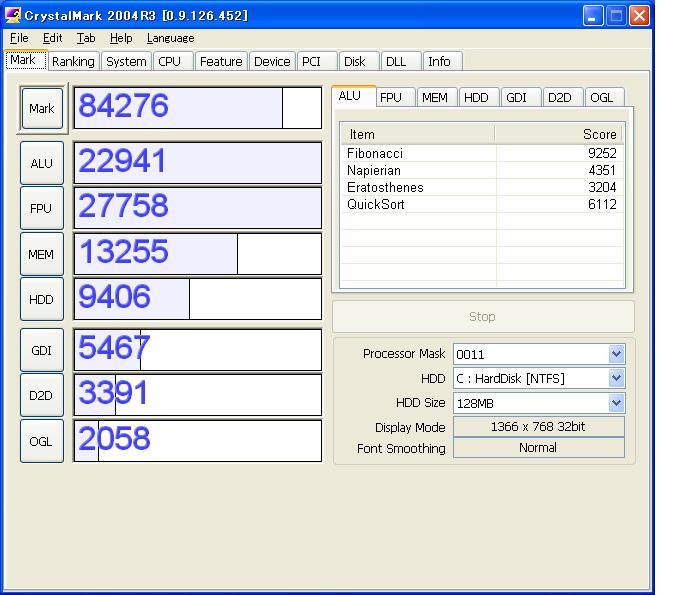Click the ALU score bar 22941

[198, 163]
